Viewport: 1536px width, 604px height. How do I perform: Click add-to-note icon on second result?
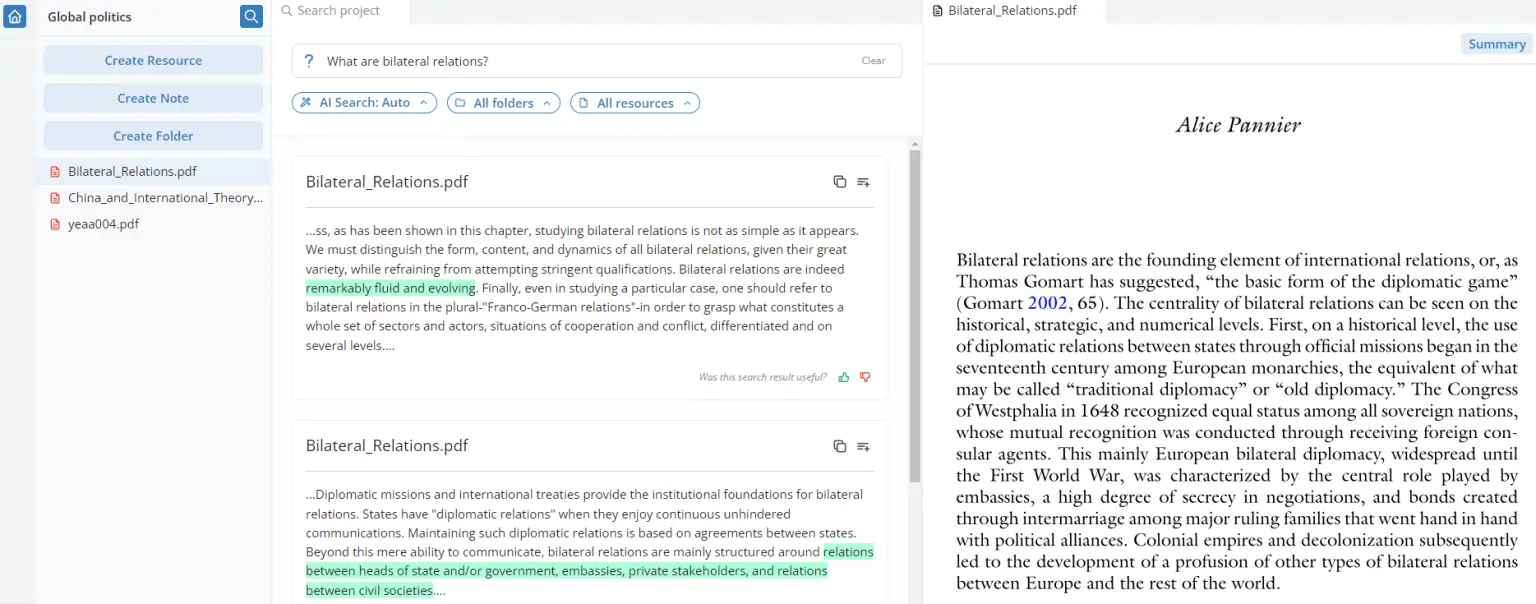pyautogui.click(x=864, y=446)
